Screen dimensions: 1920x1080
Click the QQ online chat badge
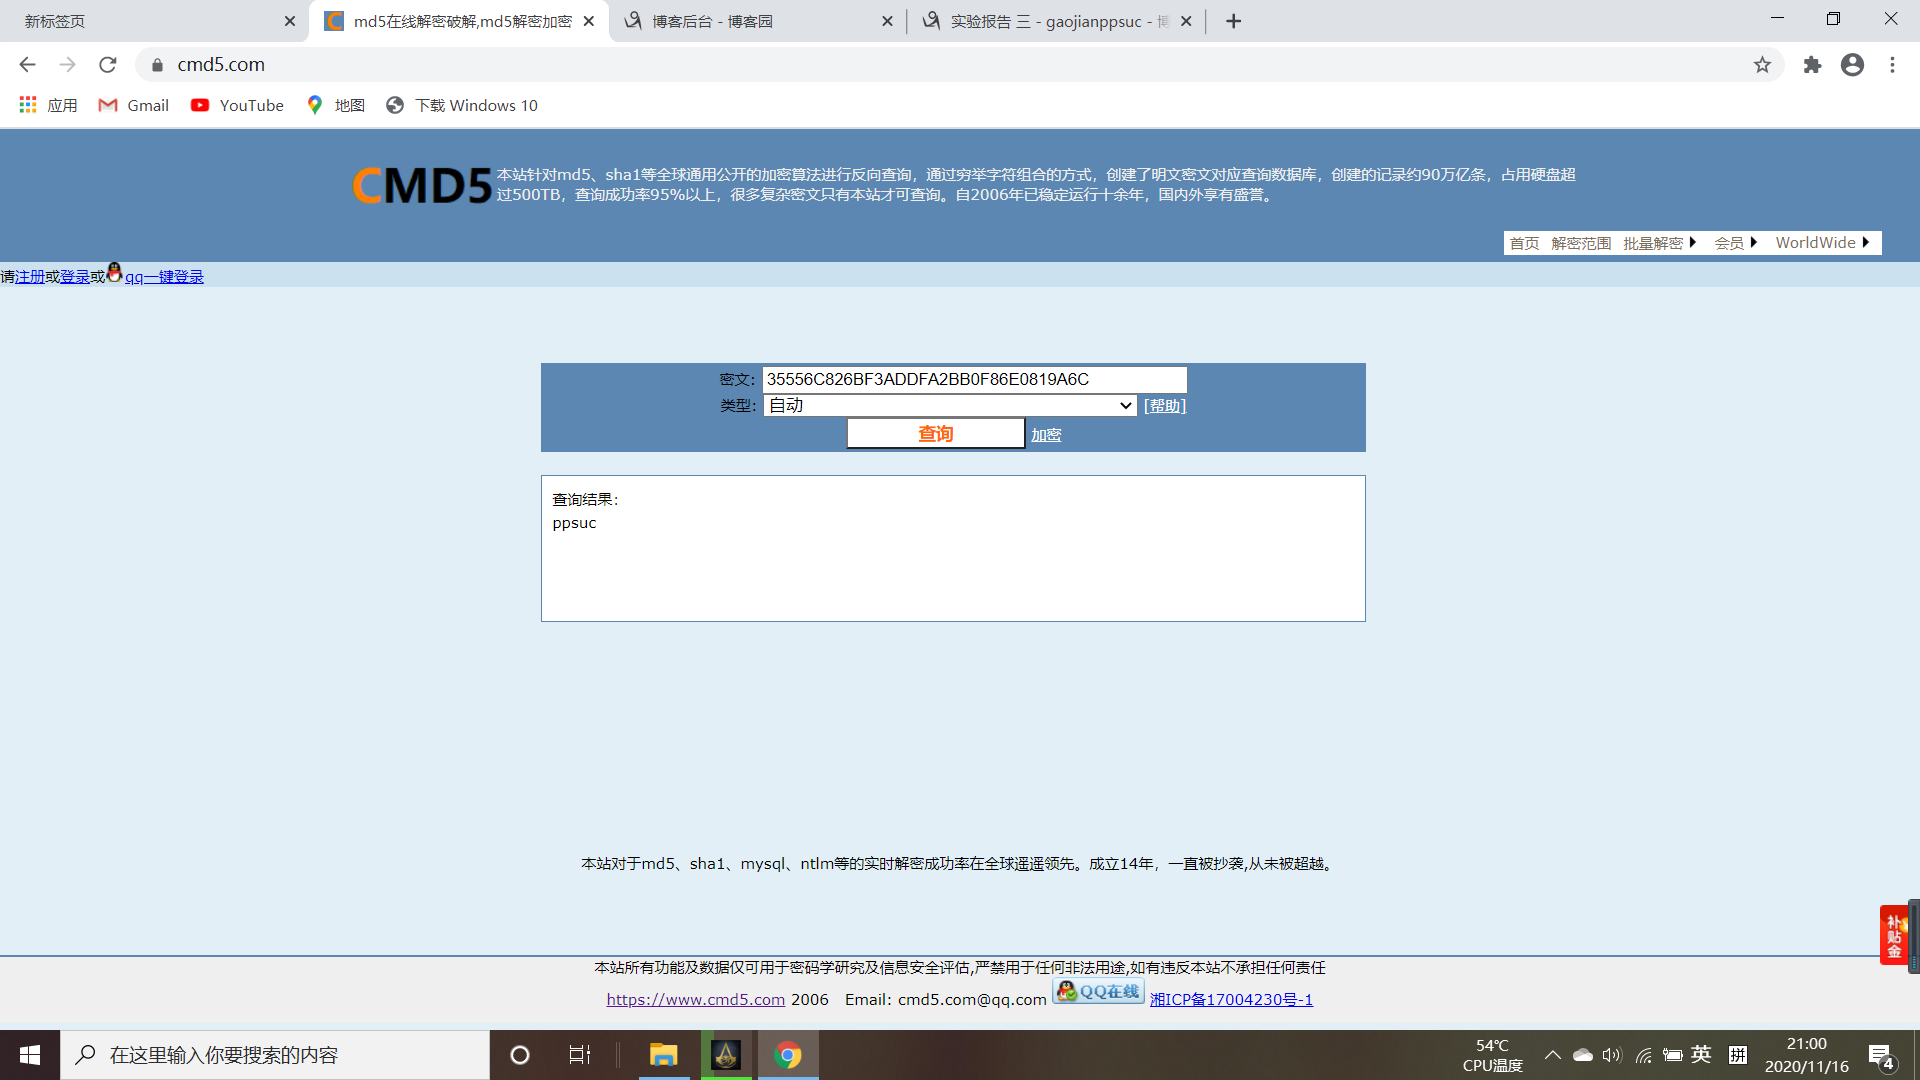[x=1098, y=991]
